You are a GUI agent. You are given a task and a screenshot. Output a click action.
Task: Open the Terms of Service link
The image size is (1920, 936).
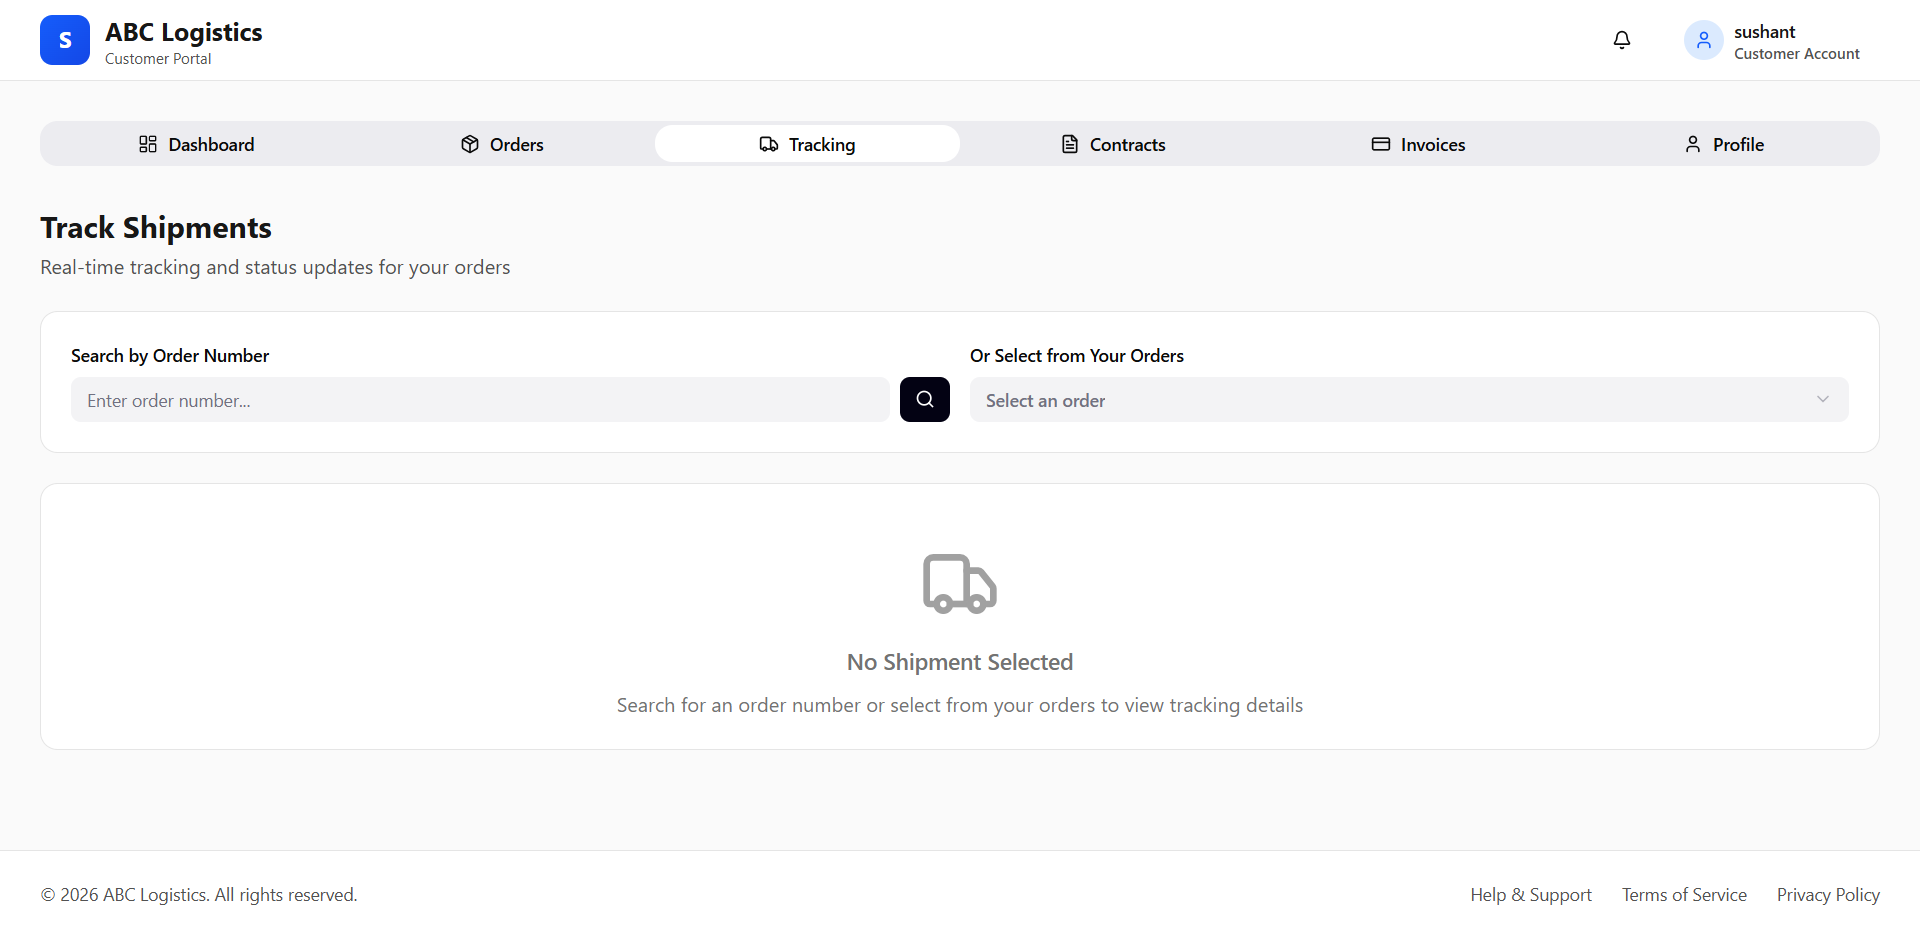pos(1684,894)
